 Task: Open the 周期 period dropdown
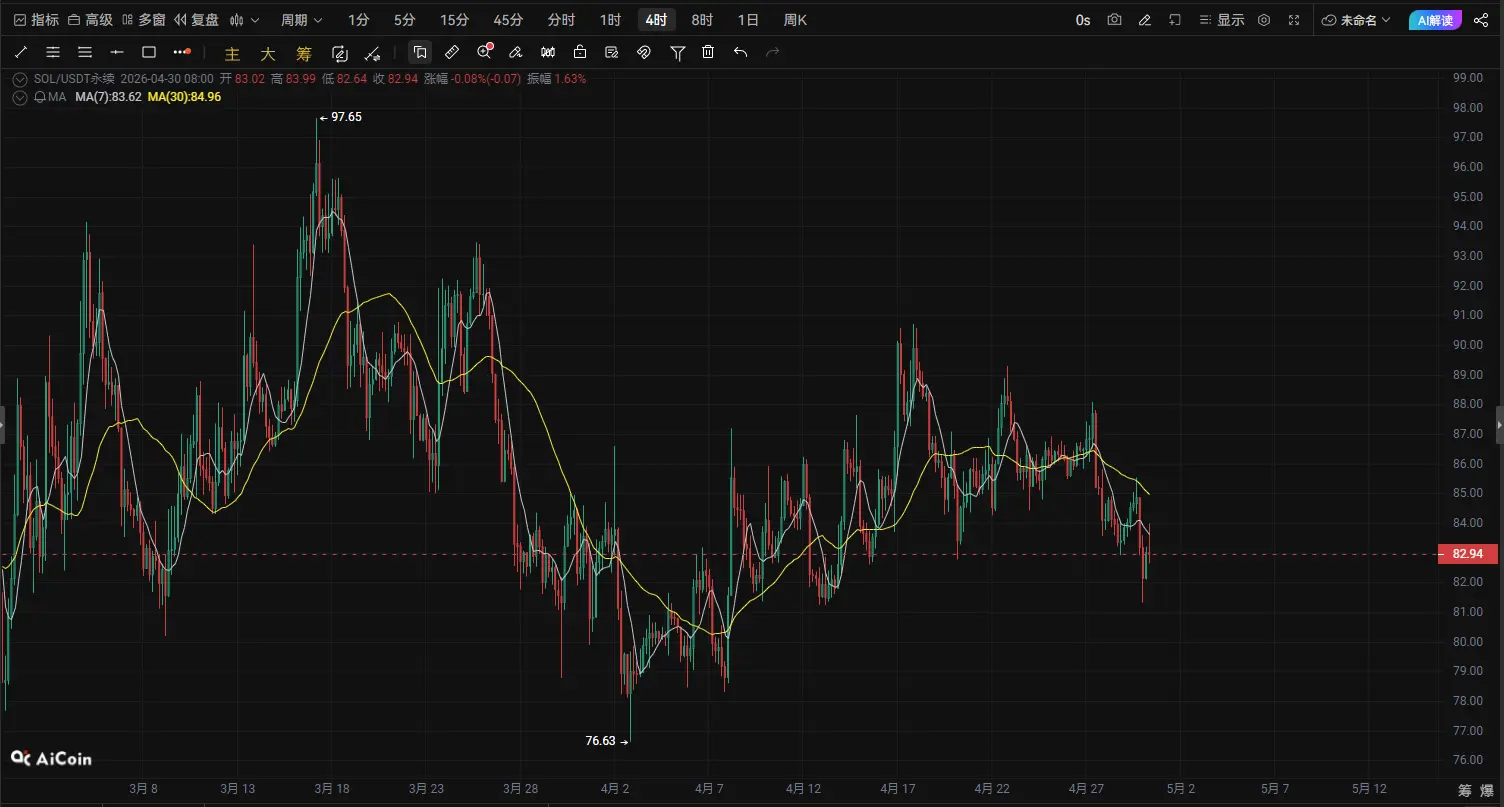pos(301,20)
